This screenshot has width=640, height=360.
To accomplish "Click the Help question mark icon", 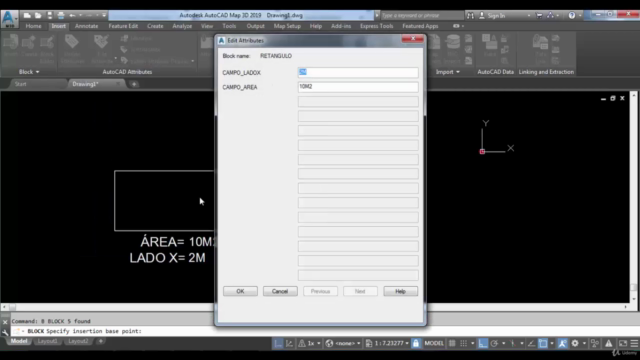I will (x=572, y=16).
